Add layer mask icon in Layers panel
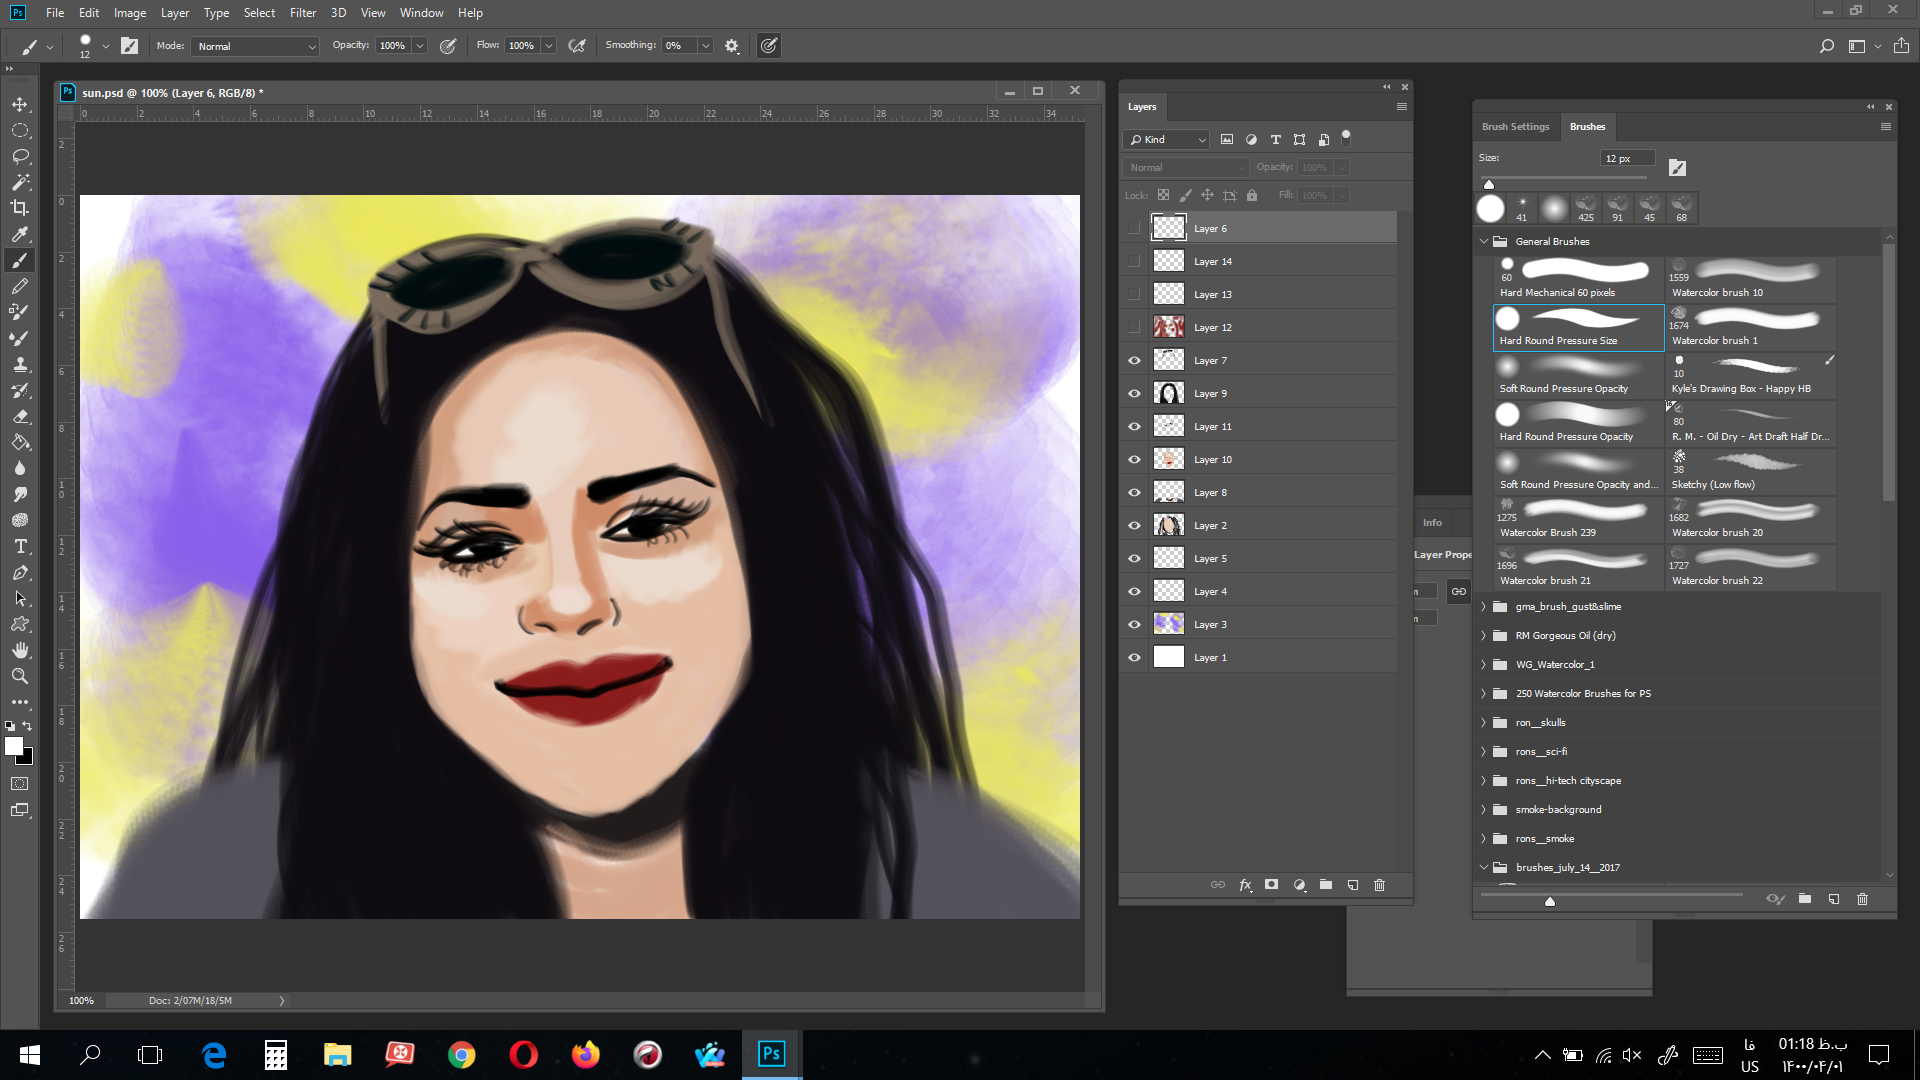 tap(1271, 885)
